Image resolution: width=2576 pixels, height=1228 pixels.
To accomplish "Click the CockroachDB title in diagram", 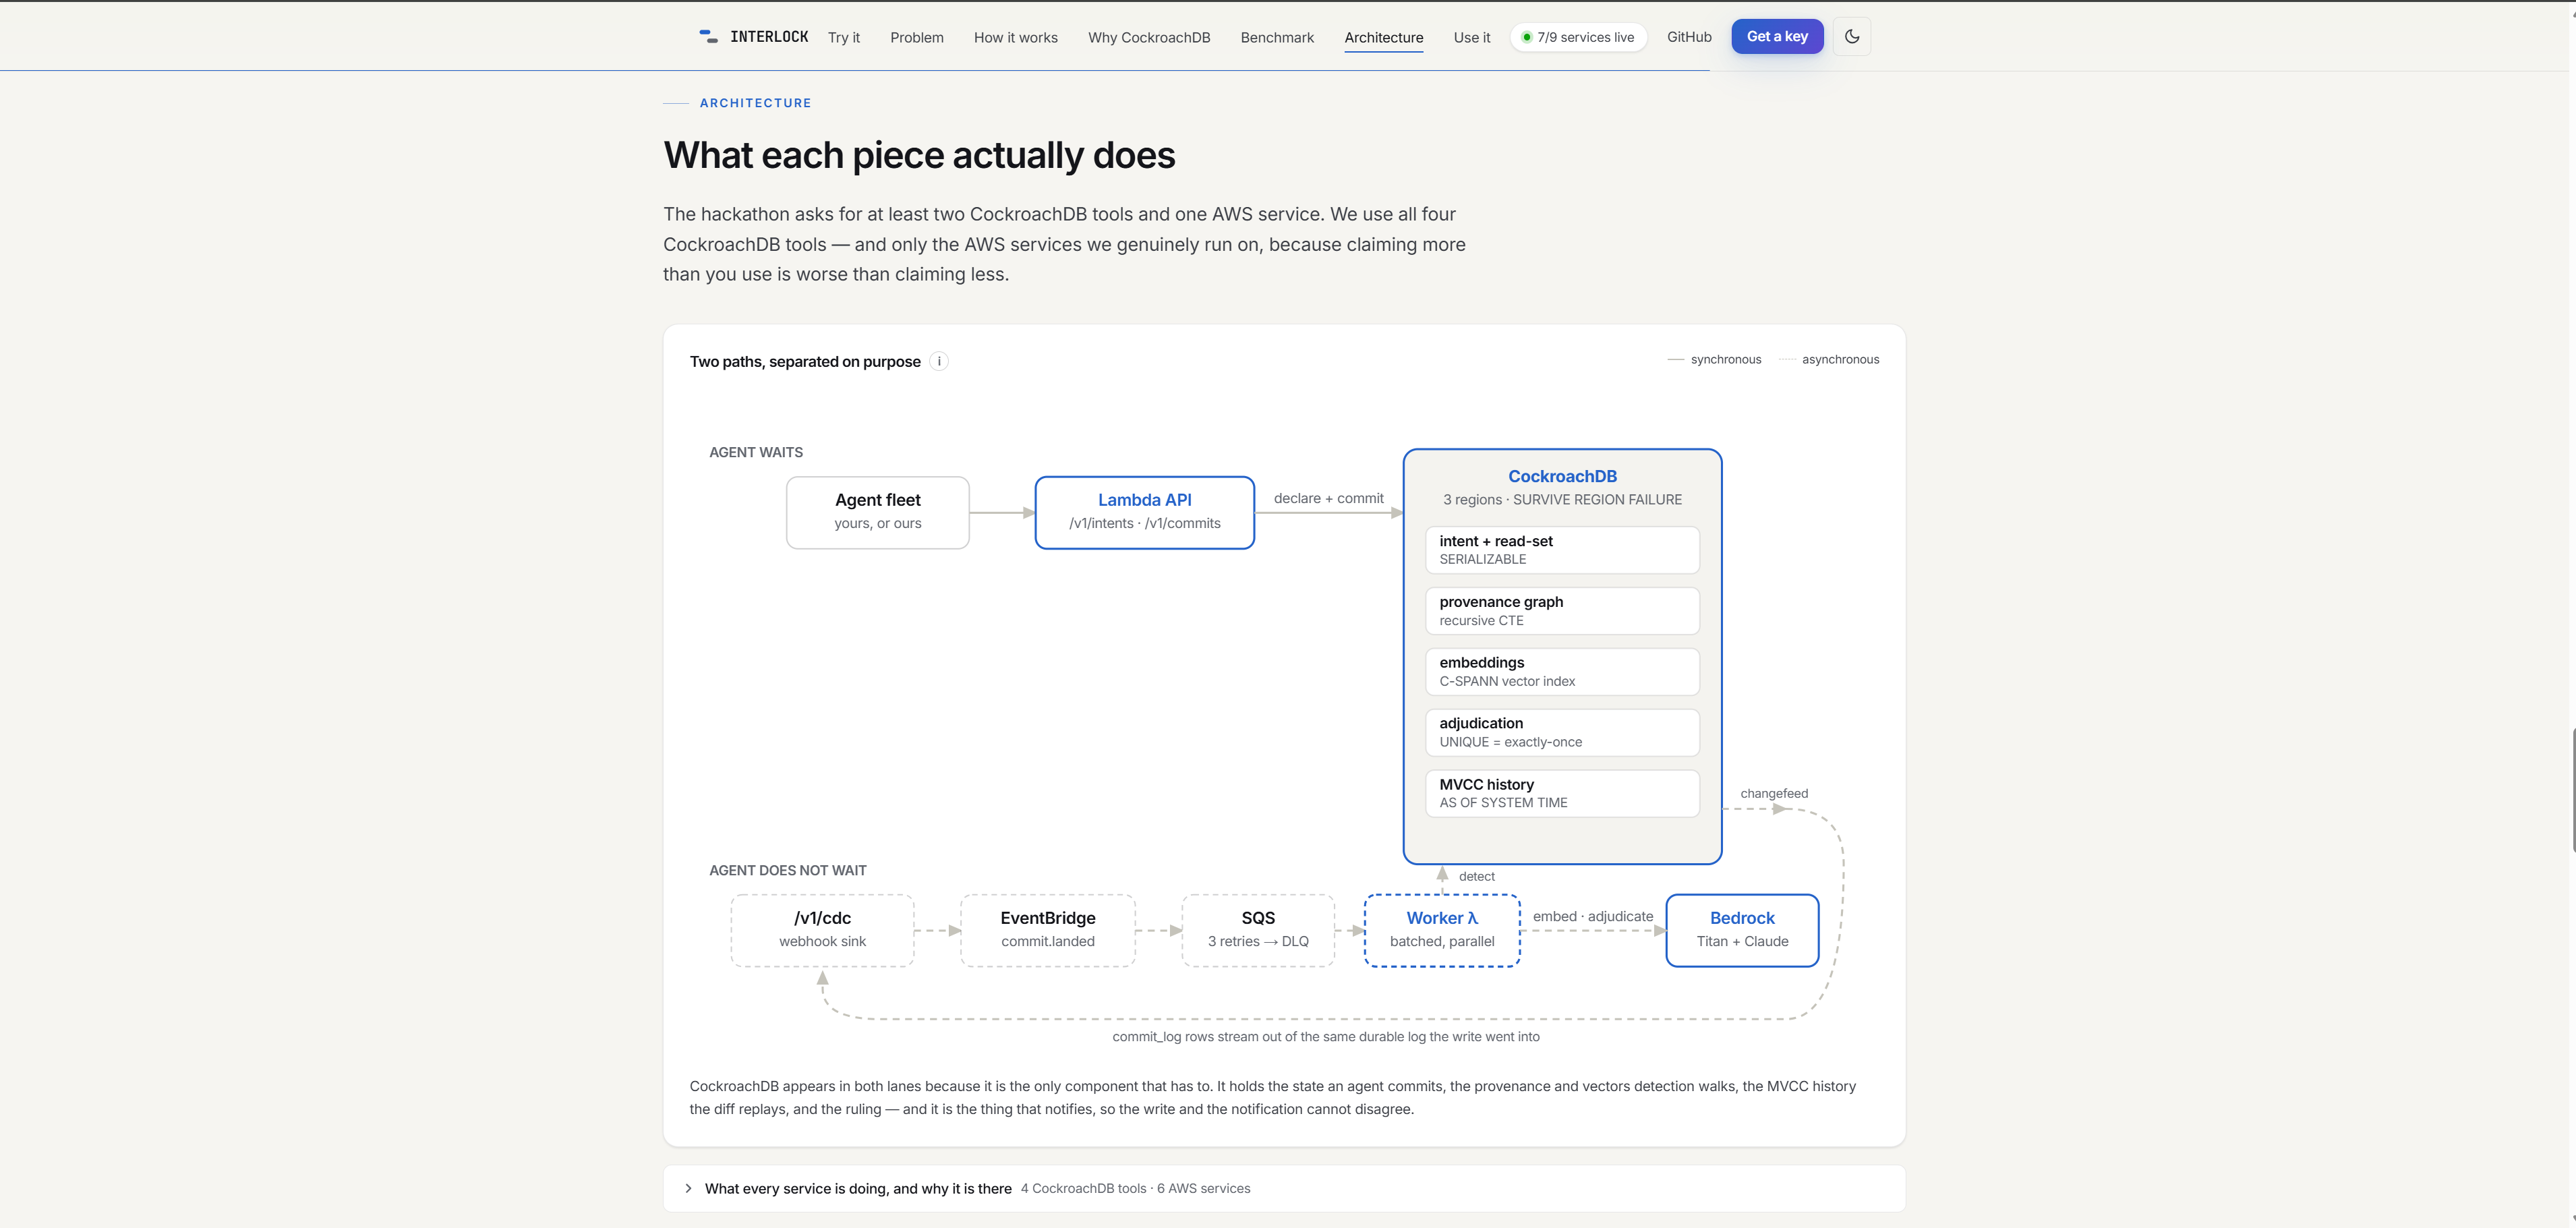I will [1562, 477].
